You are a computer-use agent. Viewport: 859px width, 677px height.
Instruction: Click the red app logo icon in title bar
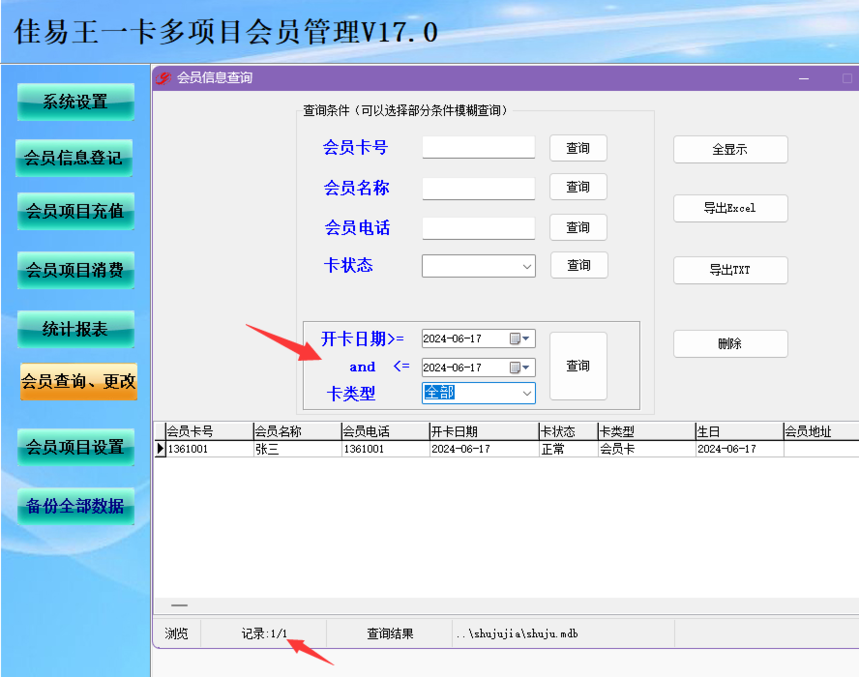pos(163,78)
